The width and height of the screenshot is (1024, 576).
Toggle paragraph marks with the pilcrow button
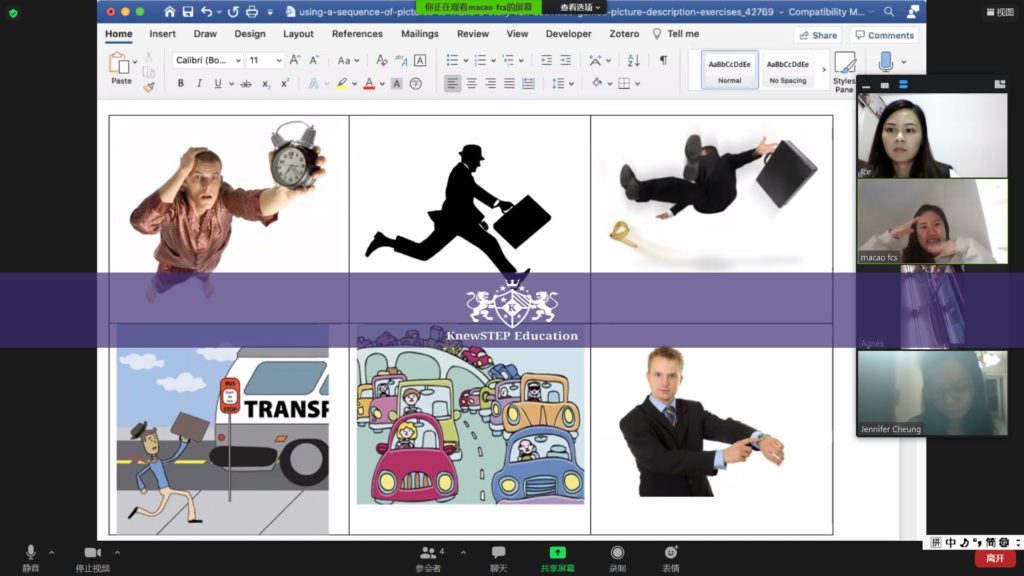[663, 60]
